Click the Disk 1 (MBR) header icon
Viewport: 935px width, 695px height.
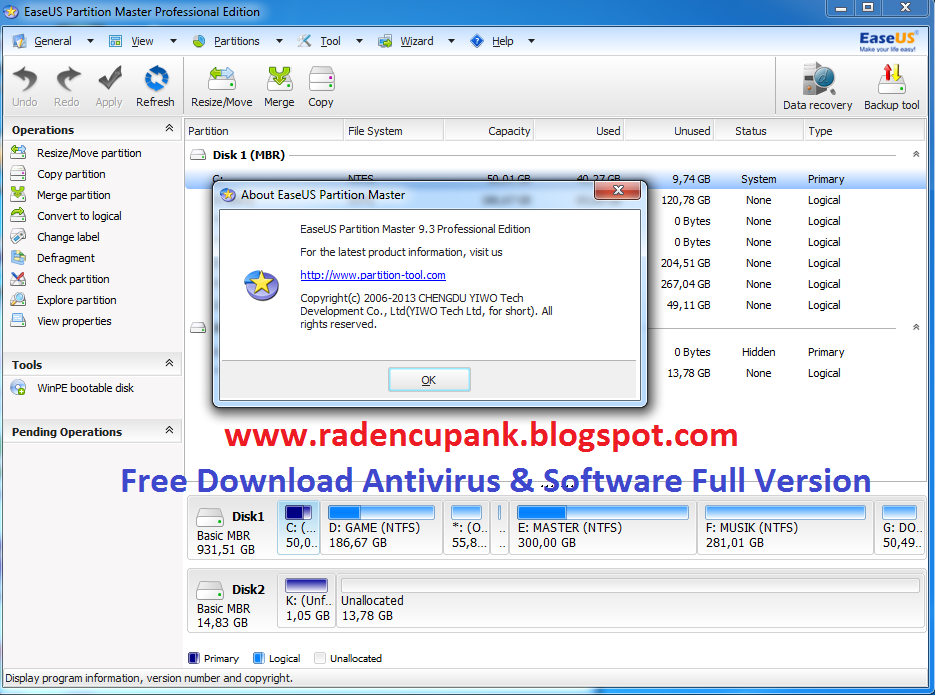tap(198, 155)
